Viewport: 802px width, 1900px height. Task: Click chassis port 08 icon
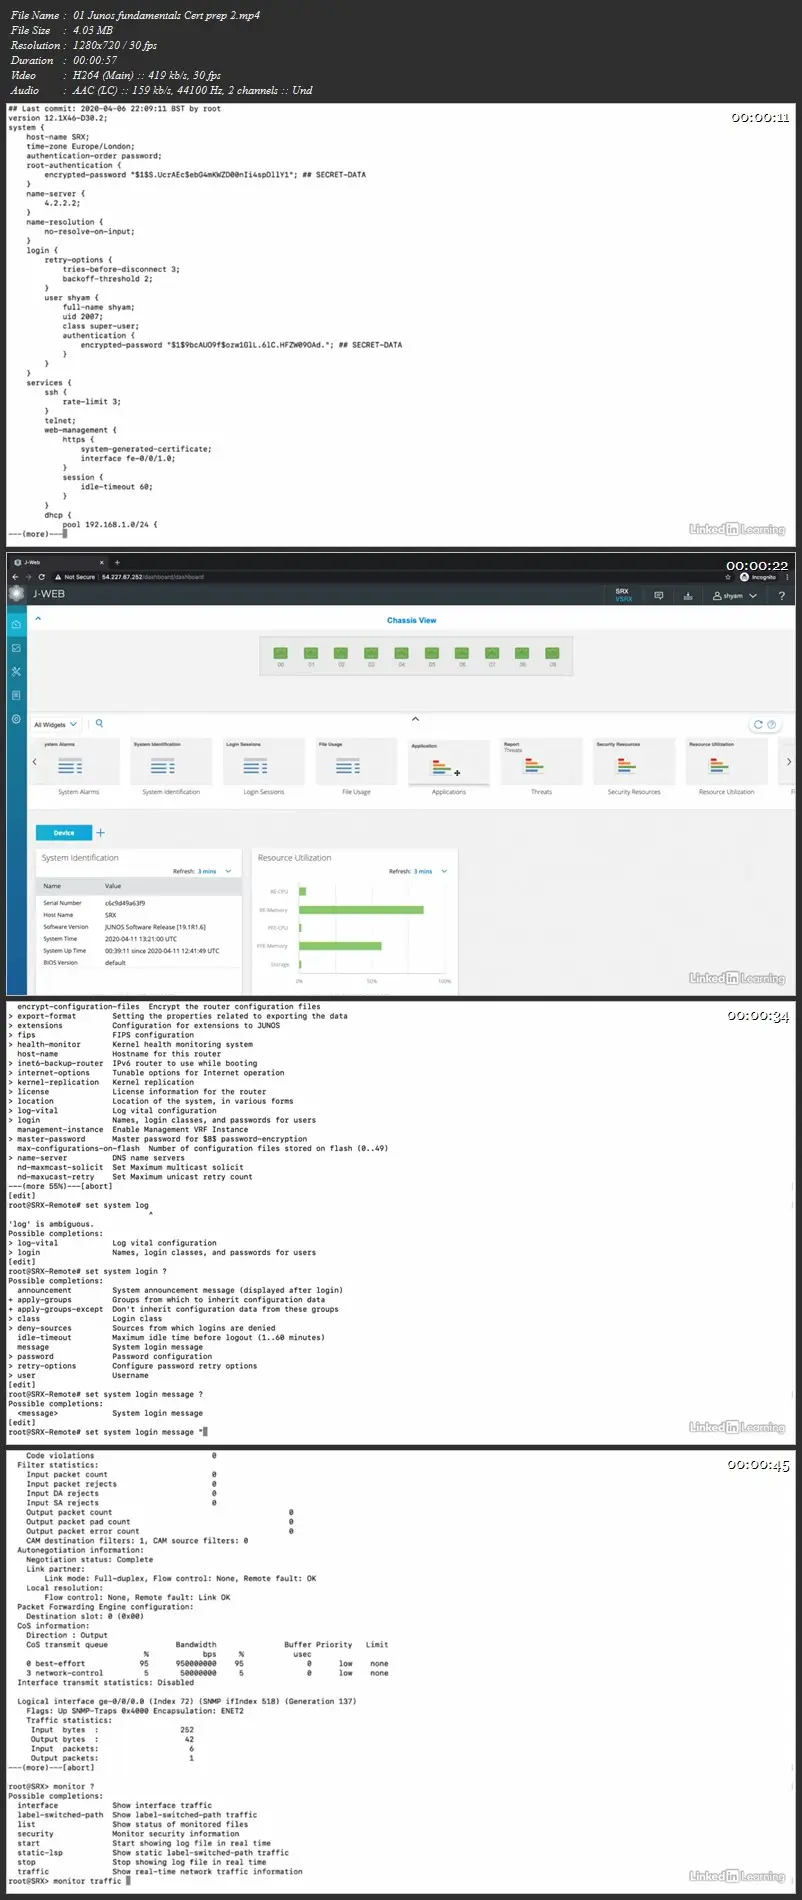point(522,652)
